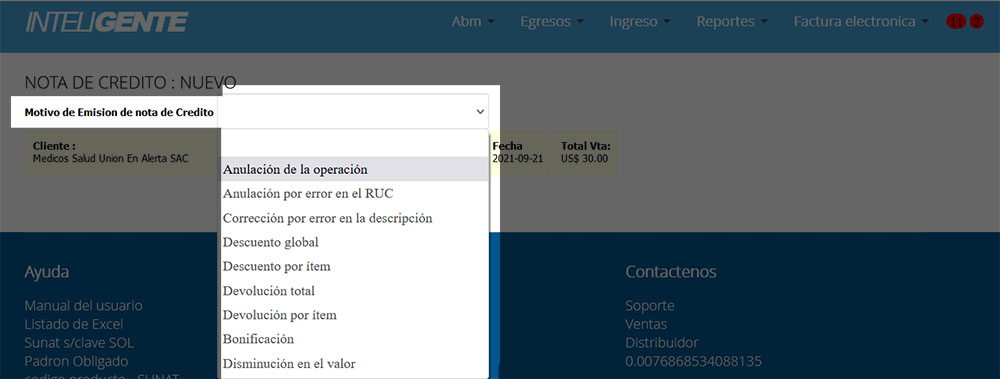This screenshot has width=1000, height=379.
Task: Select Corrección por error en la descripción
Action: [355, 218]
